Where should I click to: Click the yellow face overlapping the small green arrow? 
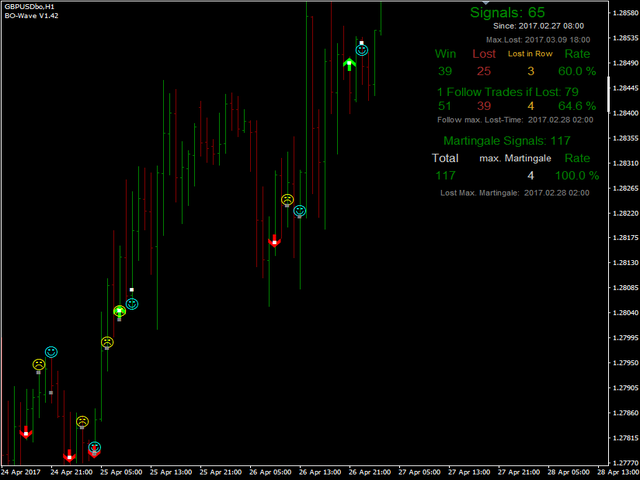coord(119,311)
